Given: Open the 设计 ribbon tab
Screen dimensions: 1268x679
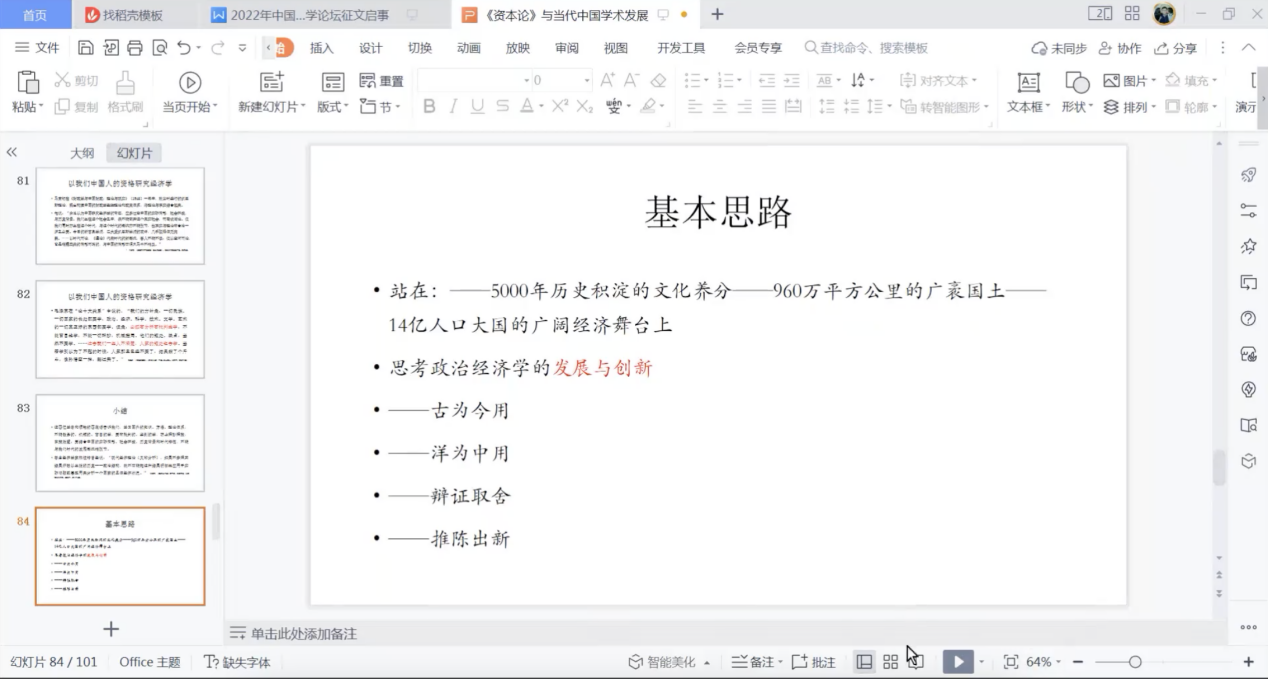Looking at the screenshot, I should tap(371, 48).
